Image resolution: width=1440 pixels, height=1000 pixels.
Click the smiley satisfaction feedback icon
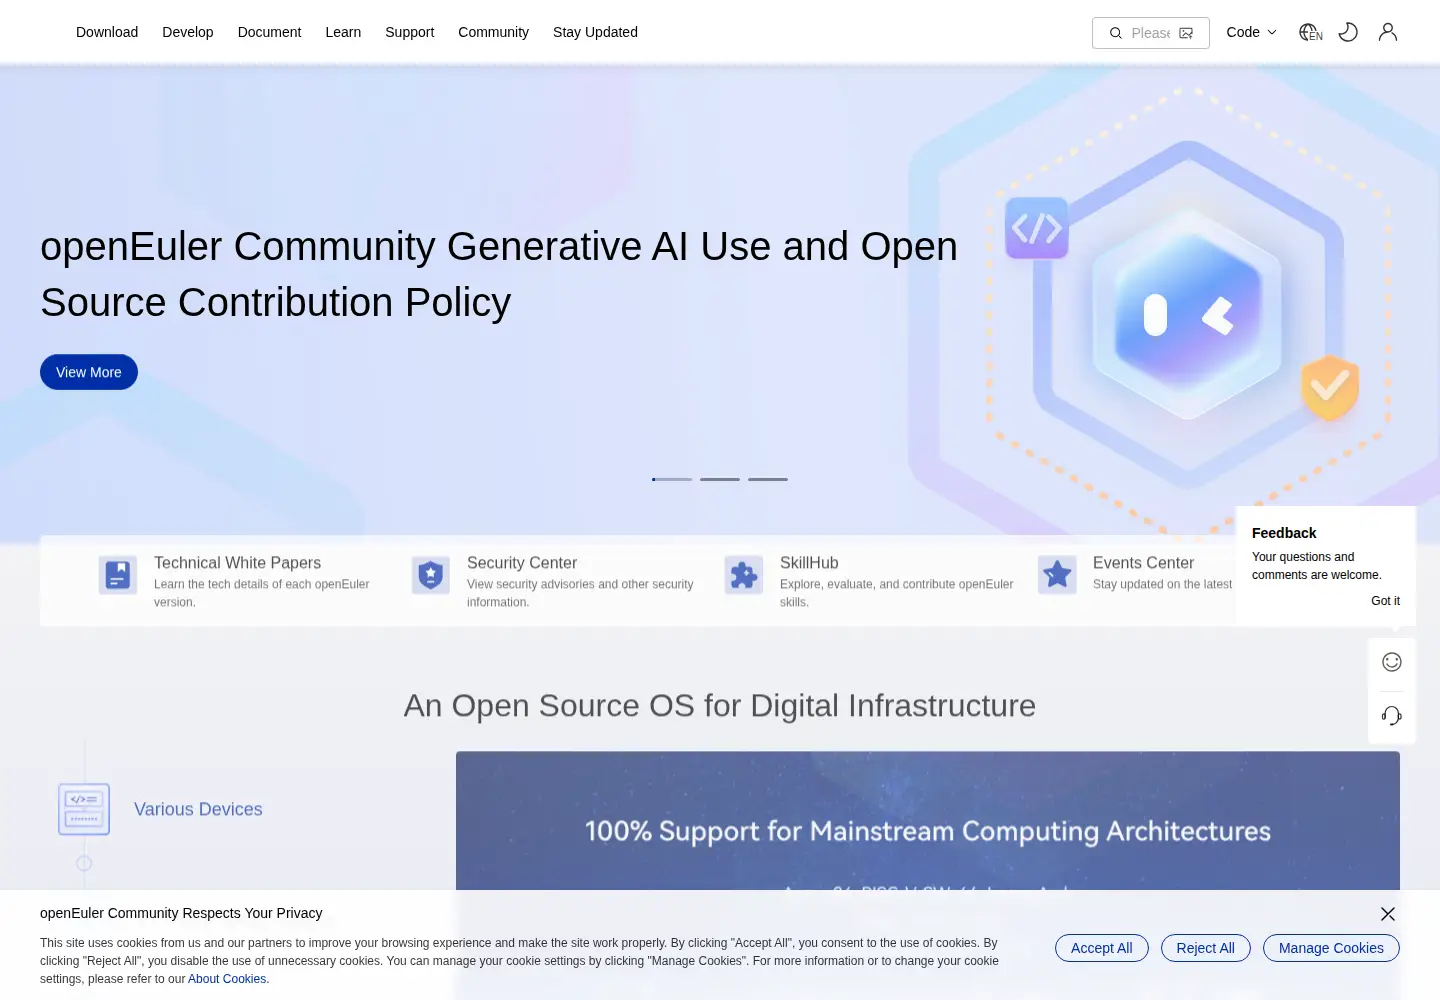[1392, 662]
